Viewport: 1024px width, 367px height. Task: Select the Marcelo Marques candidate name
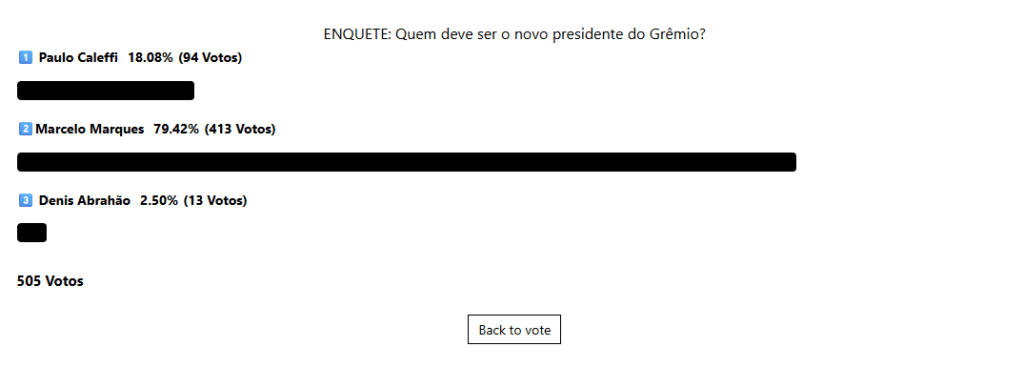click(x=89, y=129)
